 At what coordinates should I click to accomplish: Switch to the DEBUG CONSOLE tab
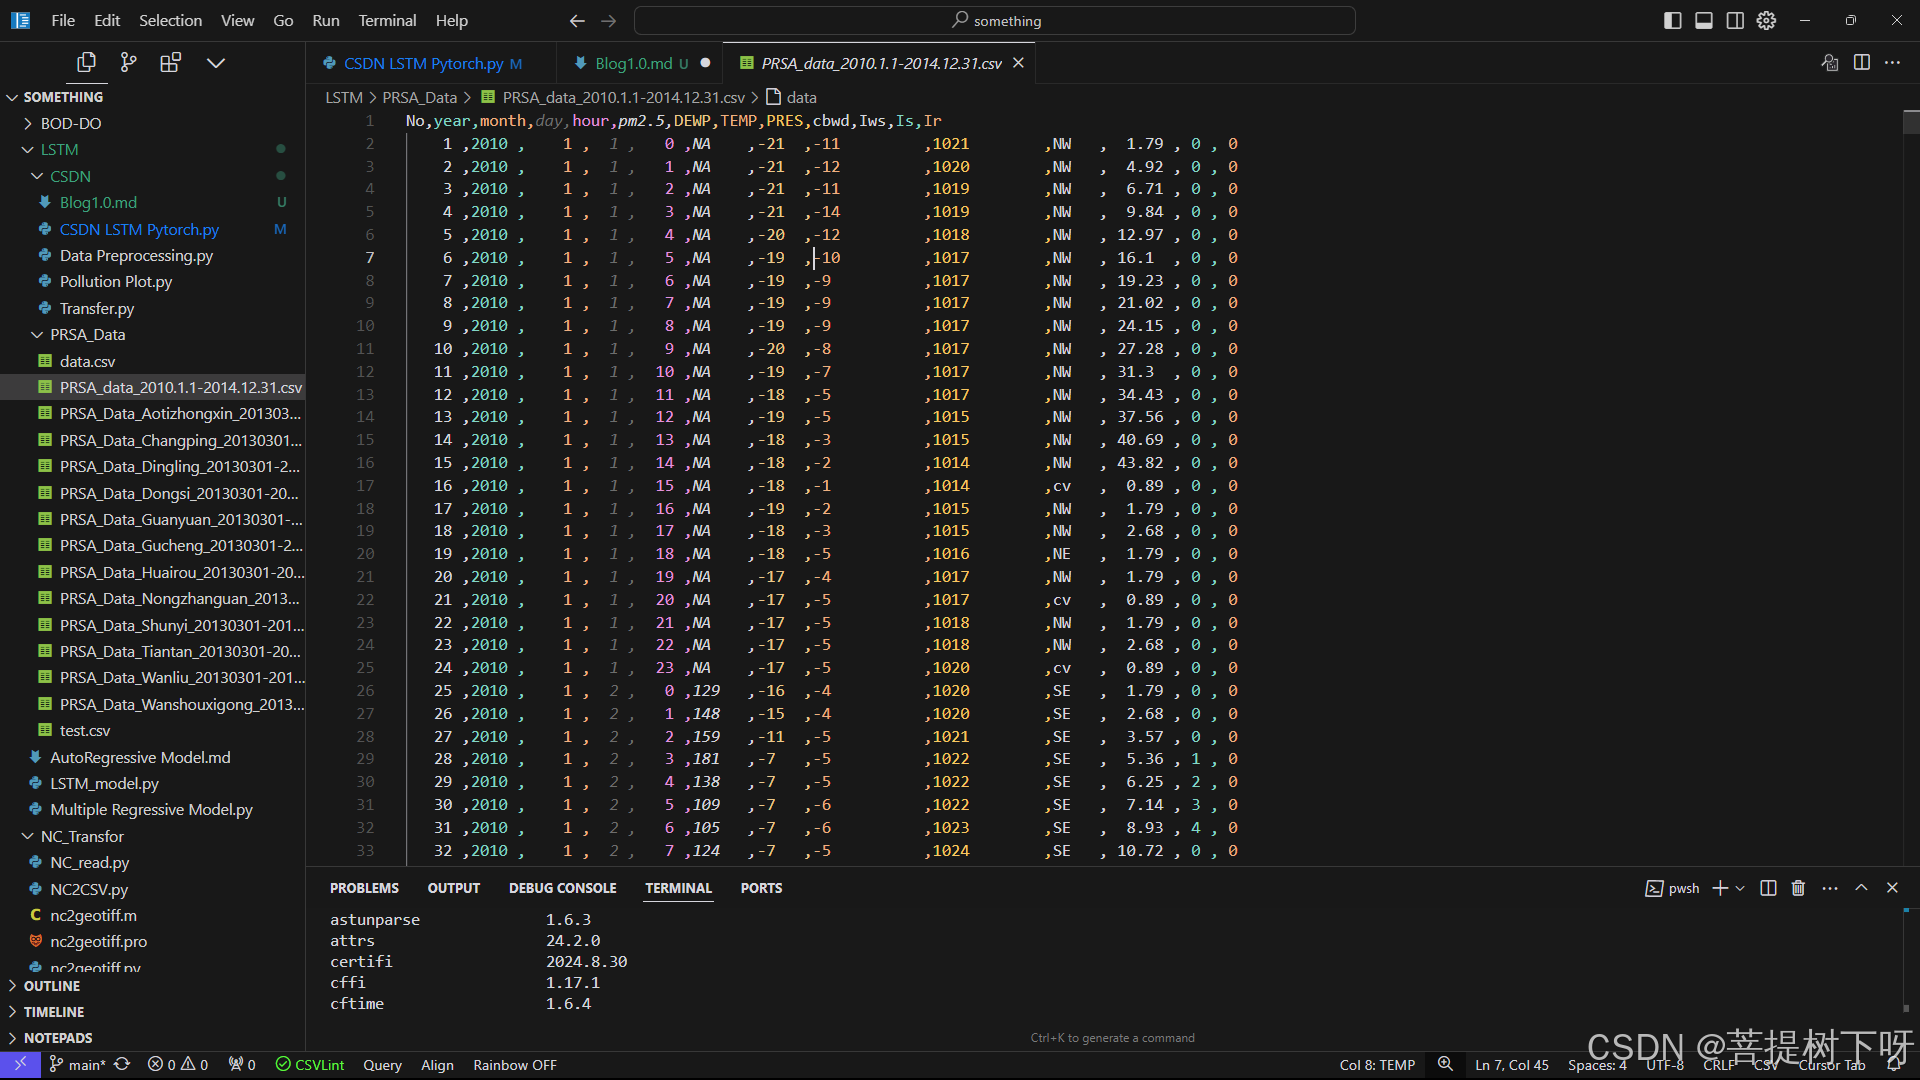pos(562,888)
